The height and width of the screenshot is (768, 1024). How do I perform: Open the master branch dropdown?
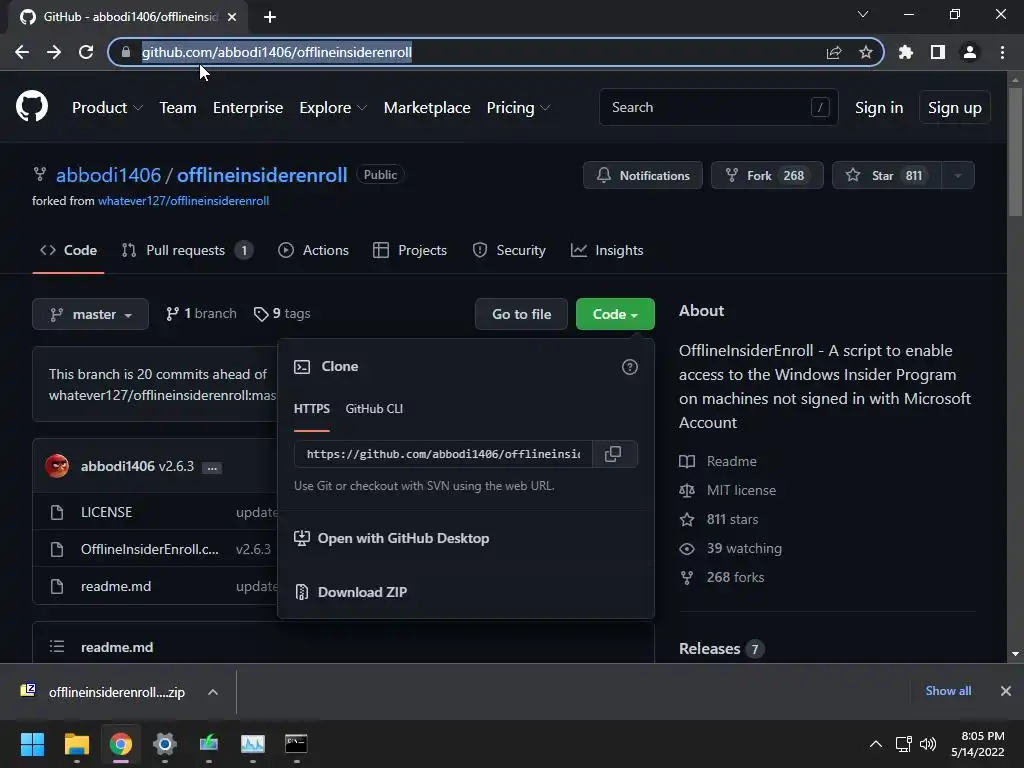(90, 314)
